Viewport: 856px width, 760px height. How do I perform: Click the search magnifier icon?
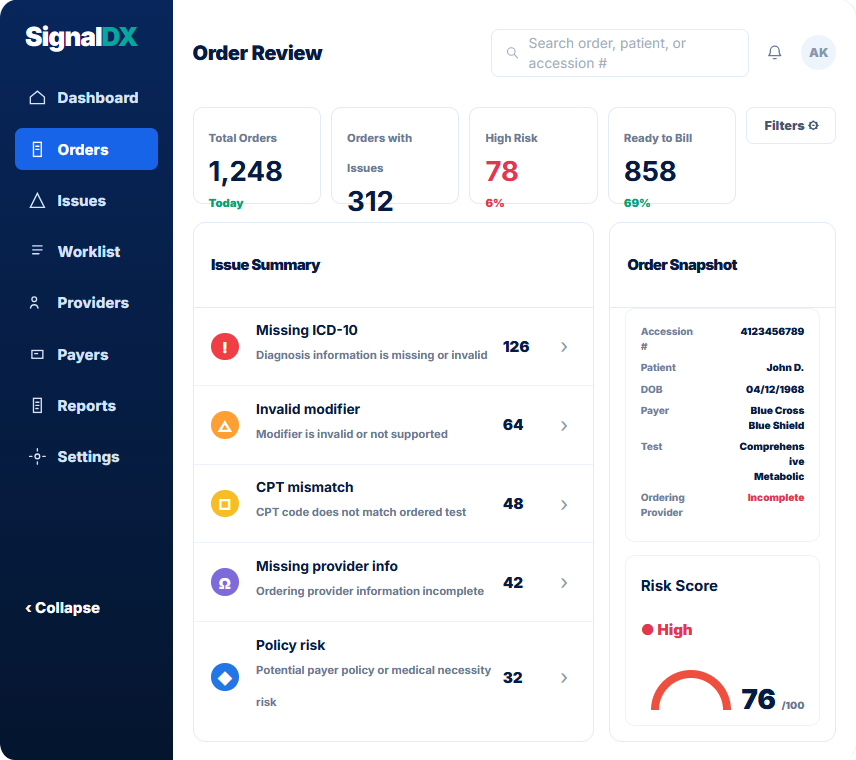512,53
